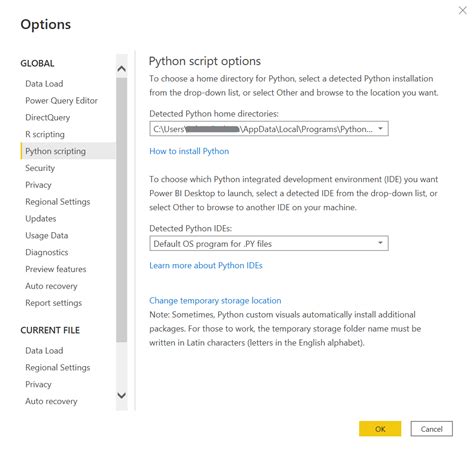Open Current File Privacy settings
Viewport: 474px width, 457px height.
tap(38, 384)
